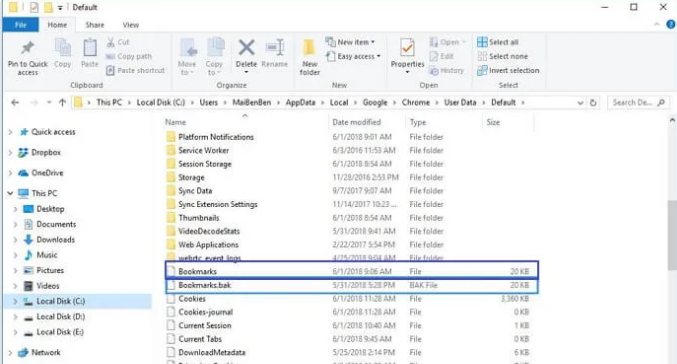Click the Refresh button beside address bar
This screenshot has width=677, height=364.
click(x=593, y=102)
